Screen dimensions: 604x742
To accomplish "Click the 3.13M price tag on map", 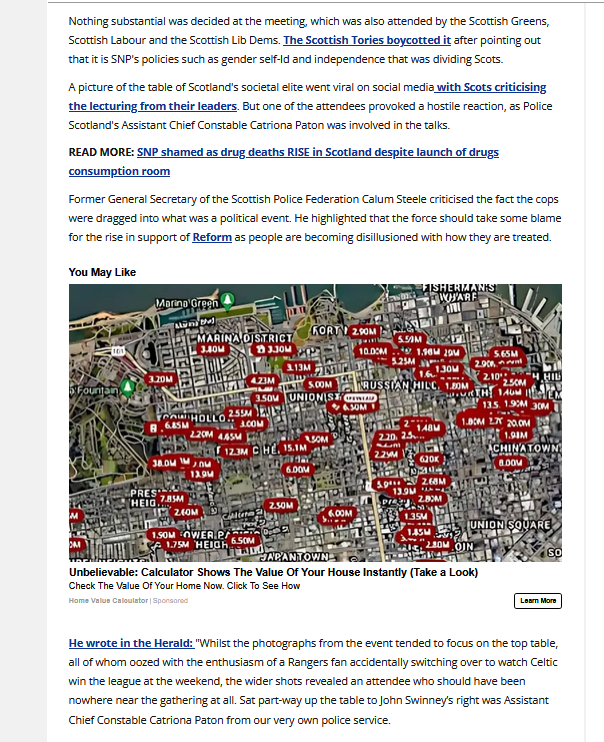I will tap(299, 367).
